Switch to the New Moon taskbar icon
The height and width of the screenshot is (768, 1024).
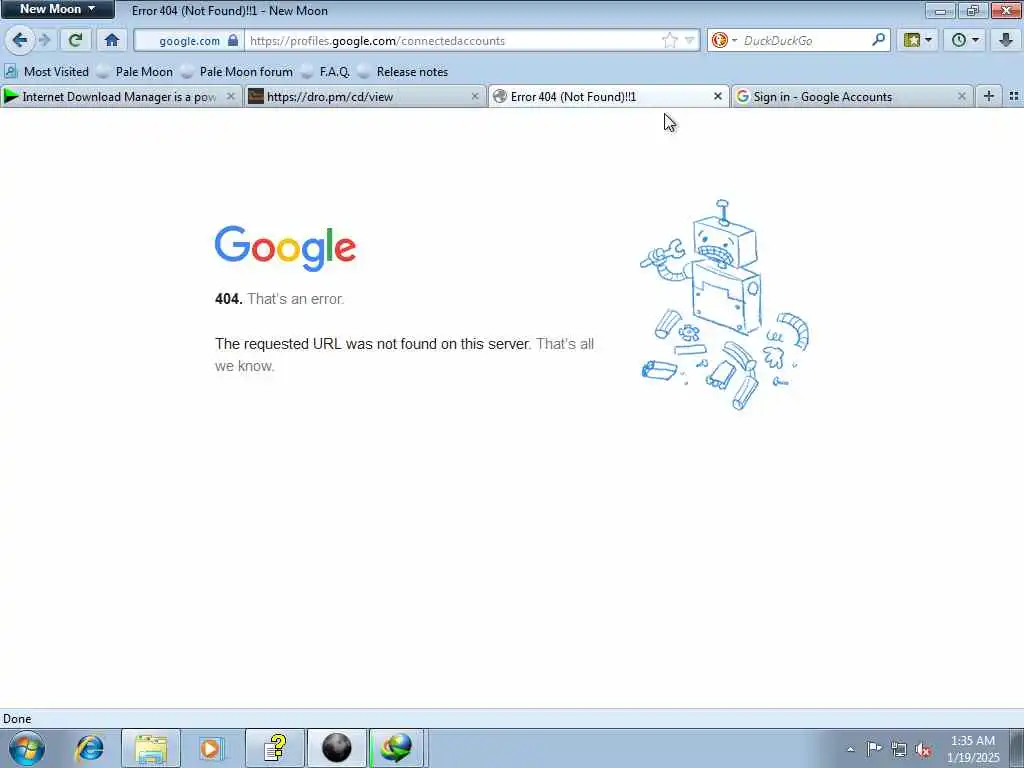pos(336,748)
